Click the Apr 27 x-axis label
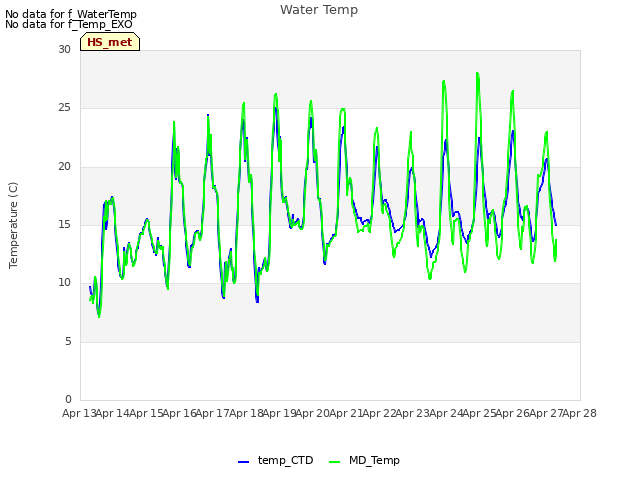This screenshot has height=480, width=640. pyautogui.click(x=546, y=413)
